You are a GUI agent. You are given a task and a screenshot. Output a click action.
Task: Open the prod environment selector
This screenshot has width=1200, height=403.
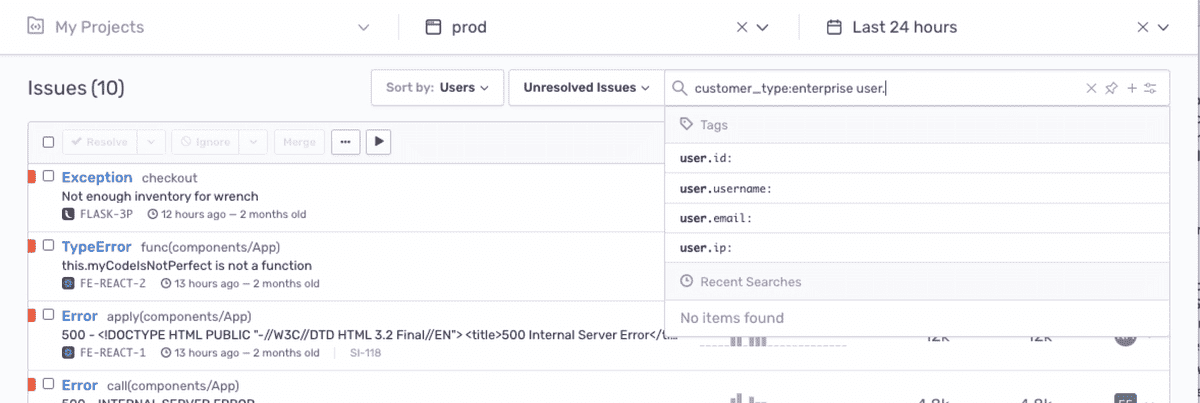click(x=598, y=27)
